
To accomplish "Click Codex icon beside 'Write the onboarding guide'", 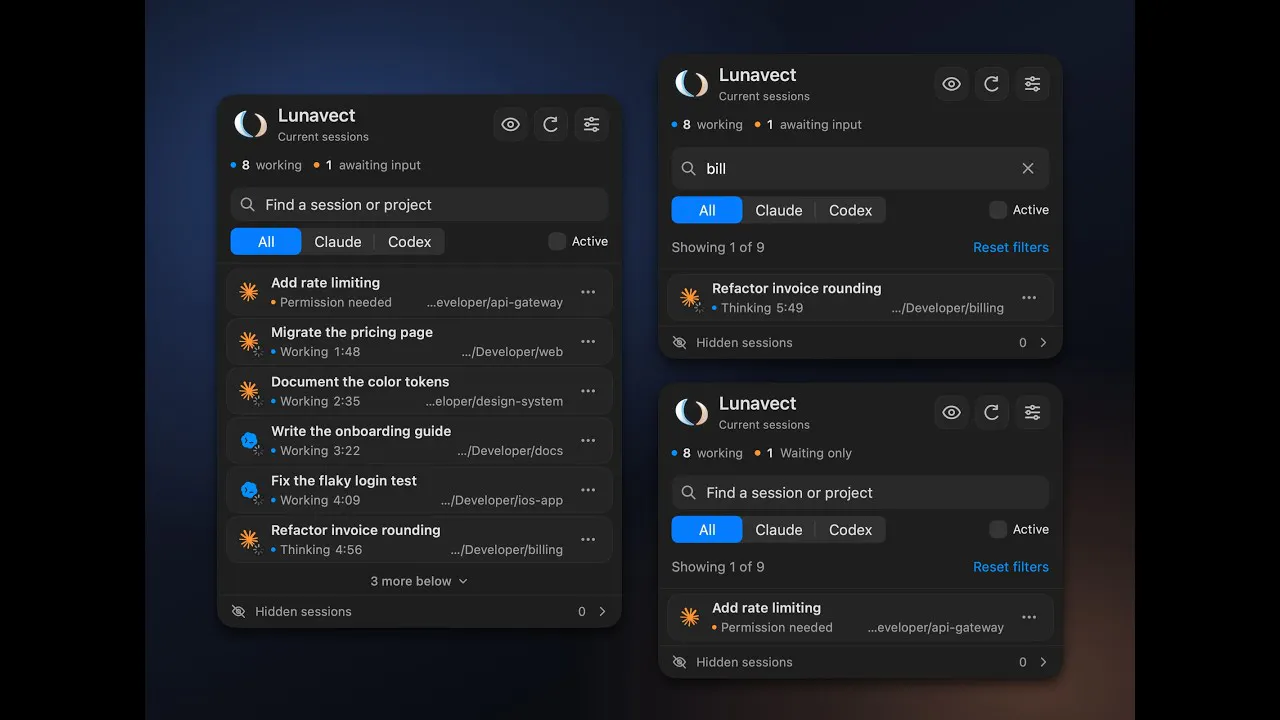I will coord(249,440).
